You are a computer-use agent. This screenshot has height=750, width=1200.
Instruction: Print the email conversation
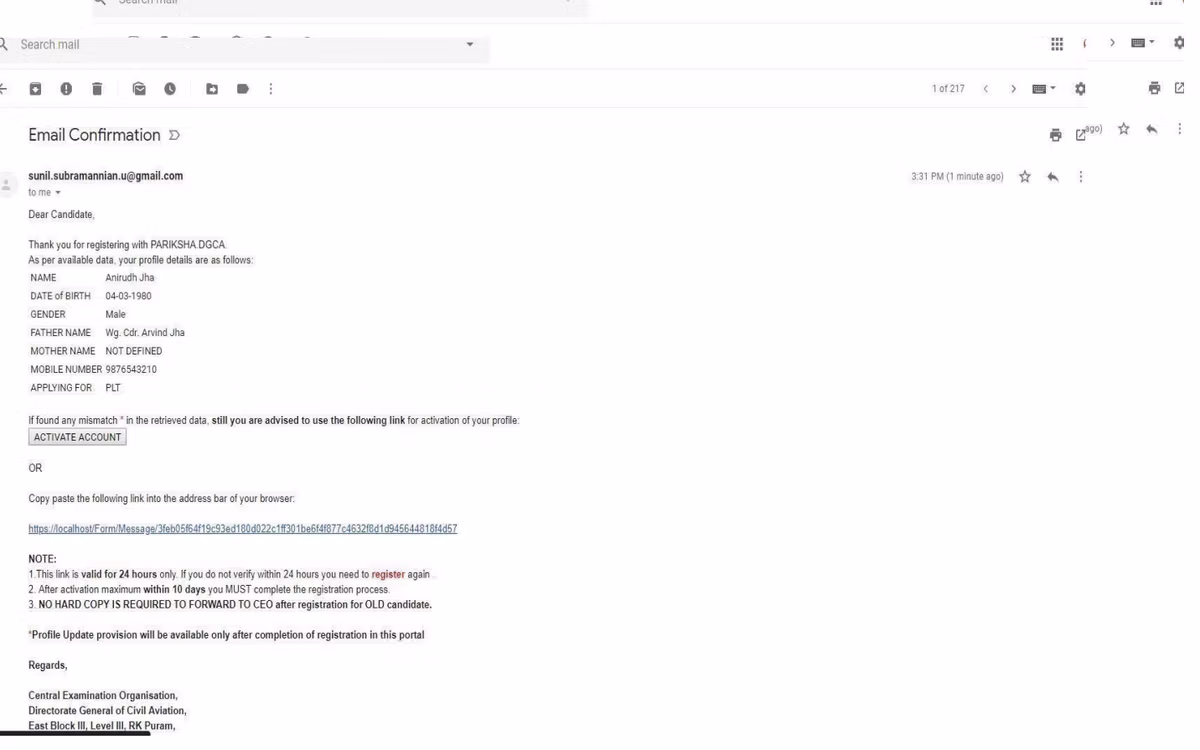pyautogui.click(x=1055, y=135)
